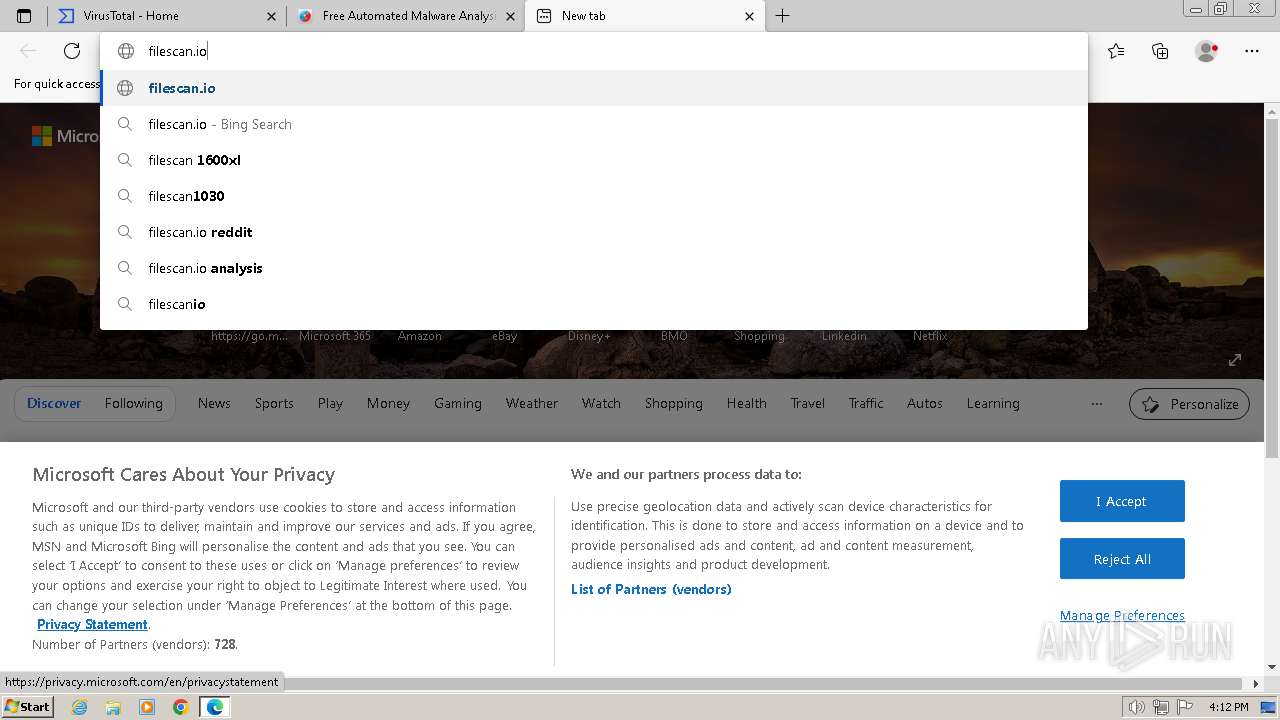Select the Following feed tab

133,403
